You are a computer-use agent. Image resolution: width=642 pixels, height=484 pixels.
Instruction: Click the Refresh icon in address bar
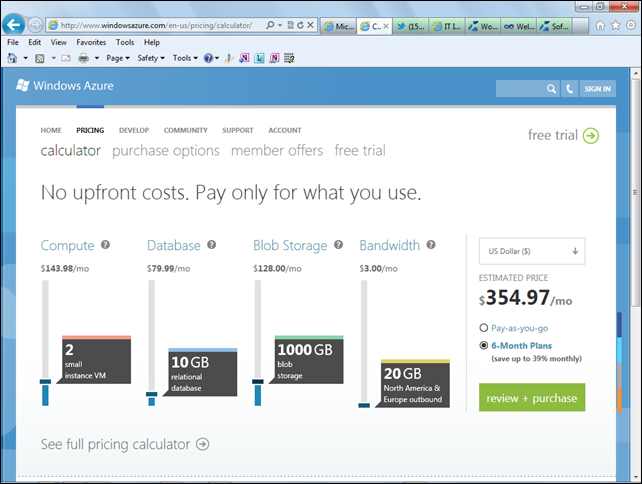pyautogui.click(x=301, y=25)
